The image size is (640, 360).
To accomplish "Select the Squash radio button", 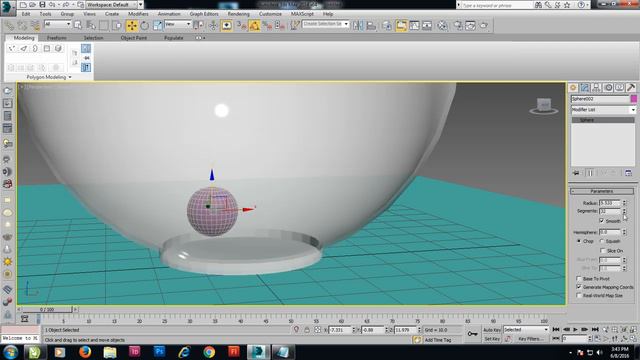I will coord(602,241).
